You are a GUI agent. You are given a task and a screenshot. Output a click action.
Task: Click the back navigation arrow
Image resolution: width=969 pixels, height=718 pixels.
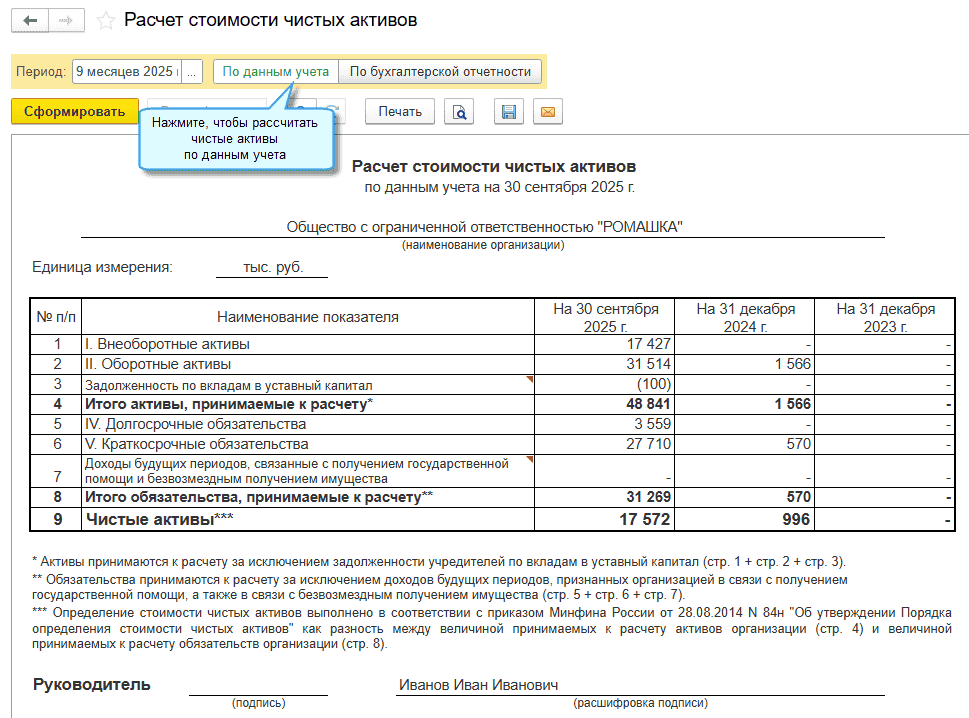[30, 21]
